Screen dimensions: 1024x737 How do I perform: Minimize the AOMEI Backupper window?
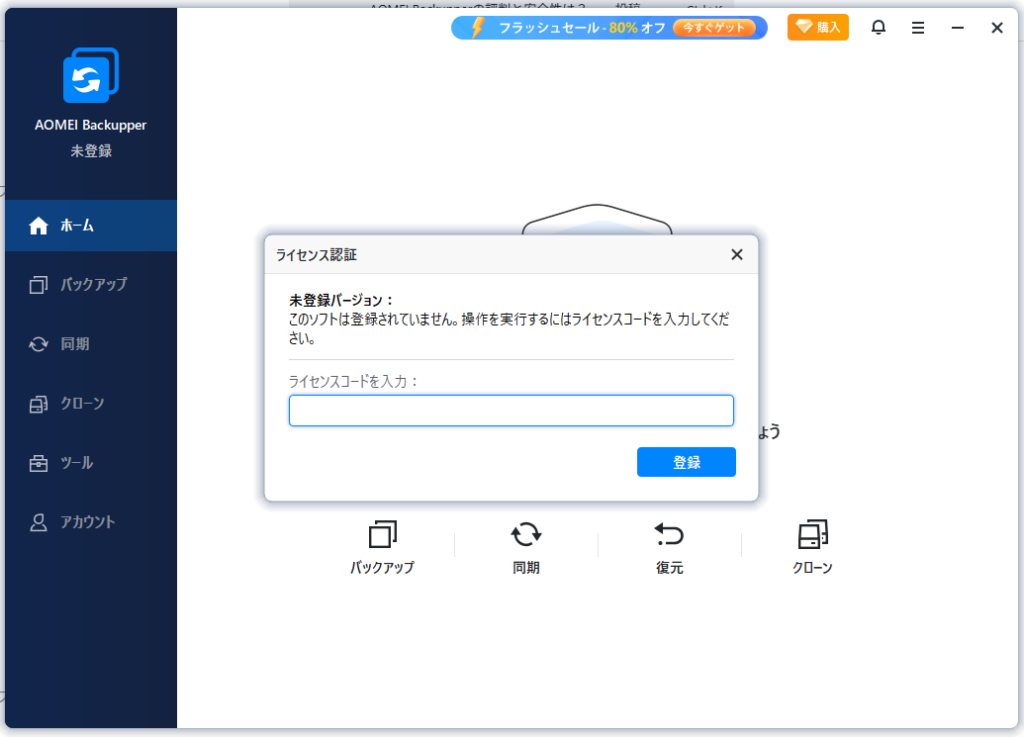pos(957,27)
